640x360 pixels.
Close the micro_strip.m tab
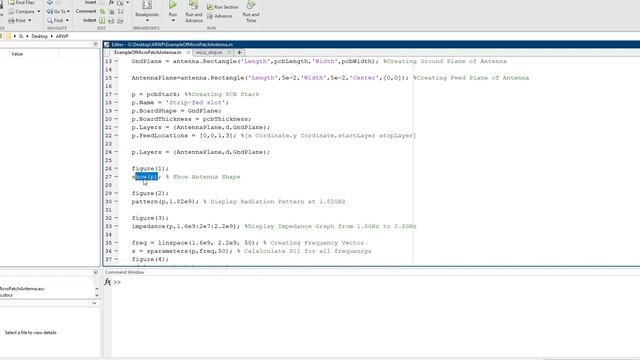point(229,53)
